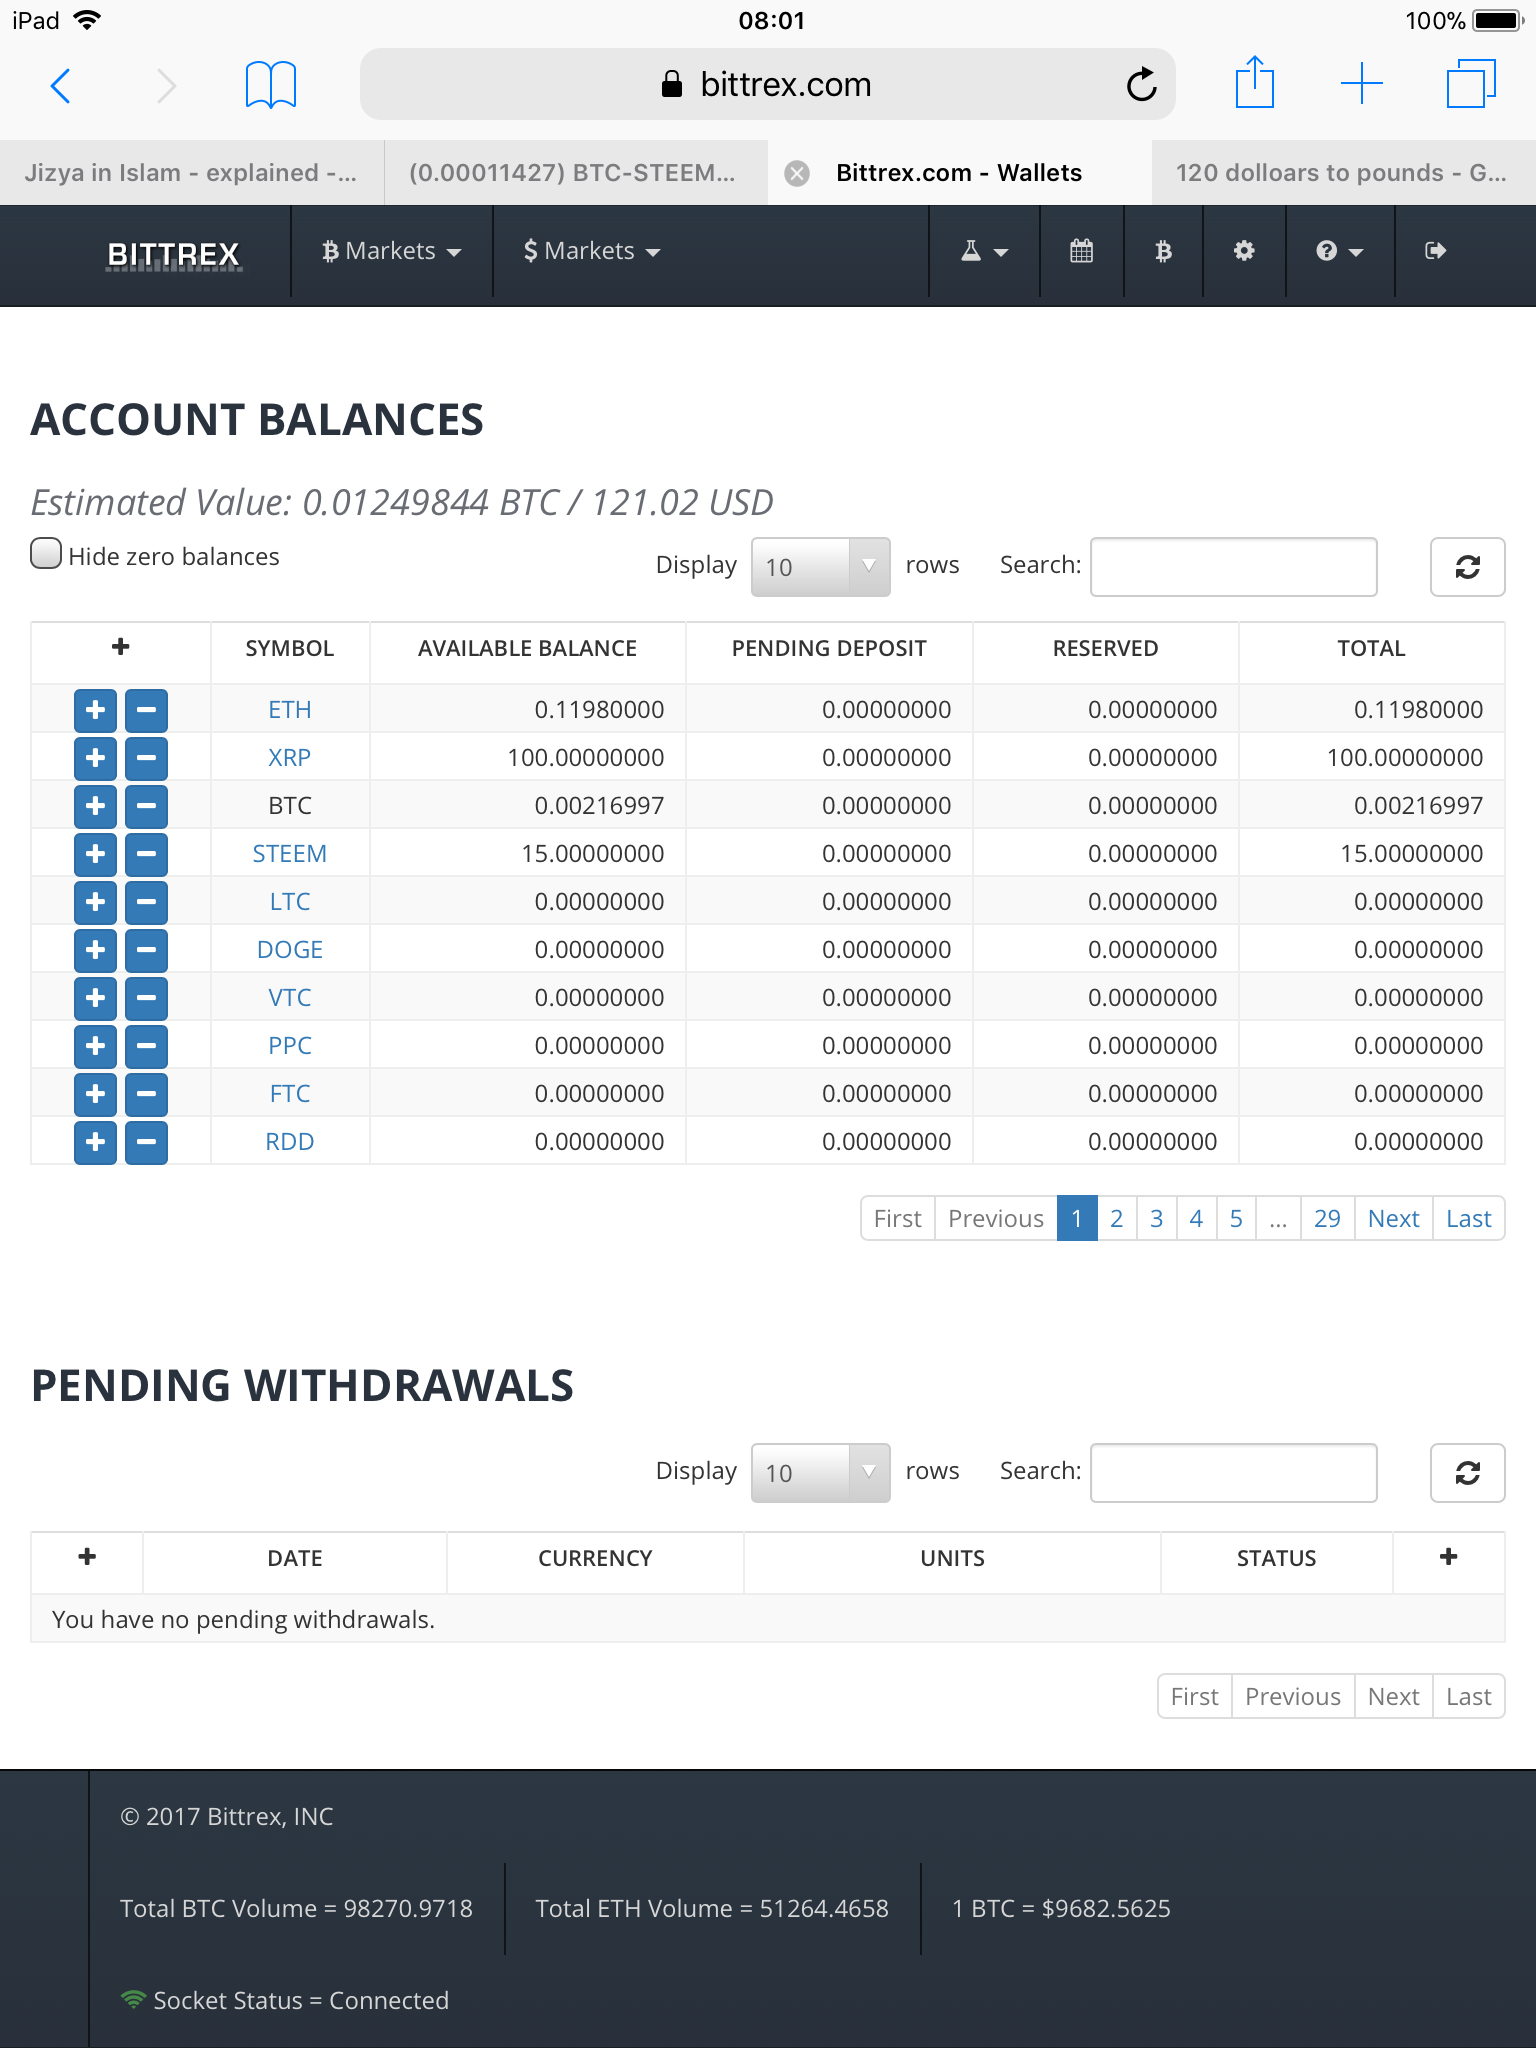The width and height of the screenshot is (1536, 2048).
Task: Focus the pending withdrawals Search field
Action: pyautogui.click(x=1233, y=1473)
